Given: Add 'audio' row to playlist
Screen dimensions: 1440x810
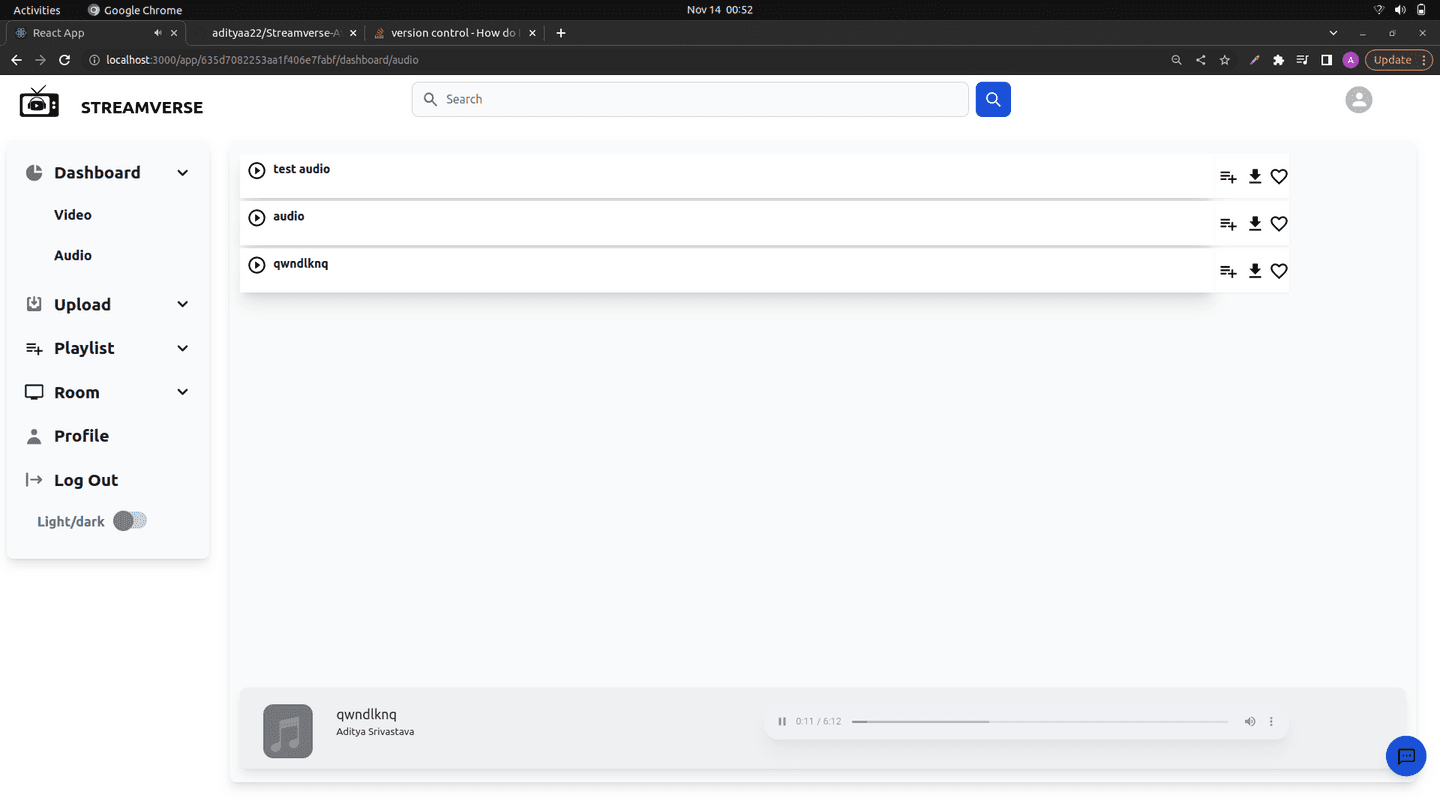Looking at the screenshot, I should (x=1228, y=224).
